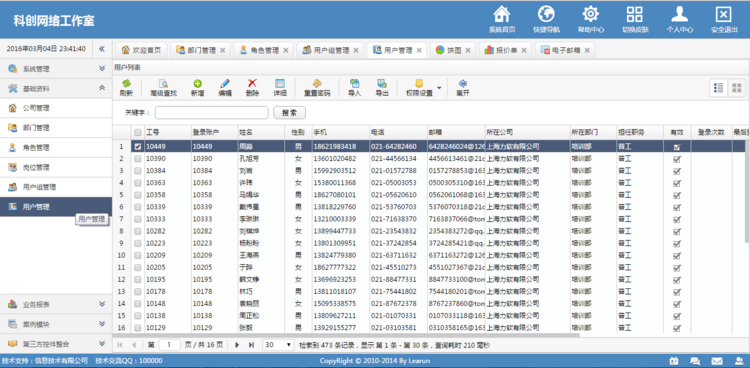Click the 导出 export icon

click(382, 83)
